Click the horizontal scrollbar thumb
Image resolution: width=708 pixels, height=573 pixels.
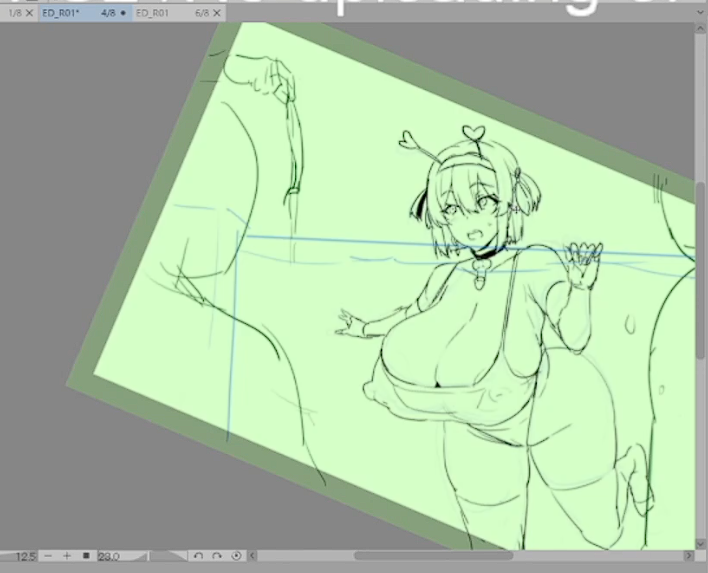coord(433,556)
